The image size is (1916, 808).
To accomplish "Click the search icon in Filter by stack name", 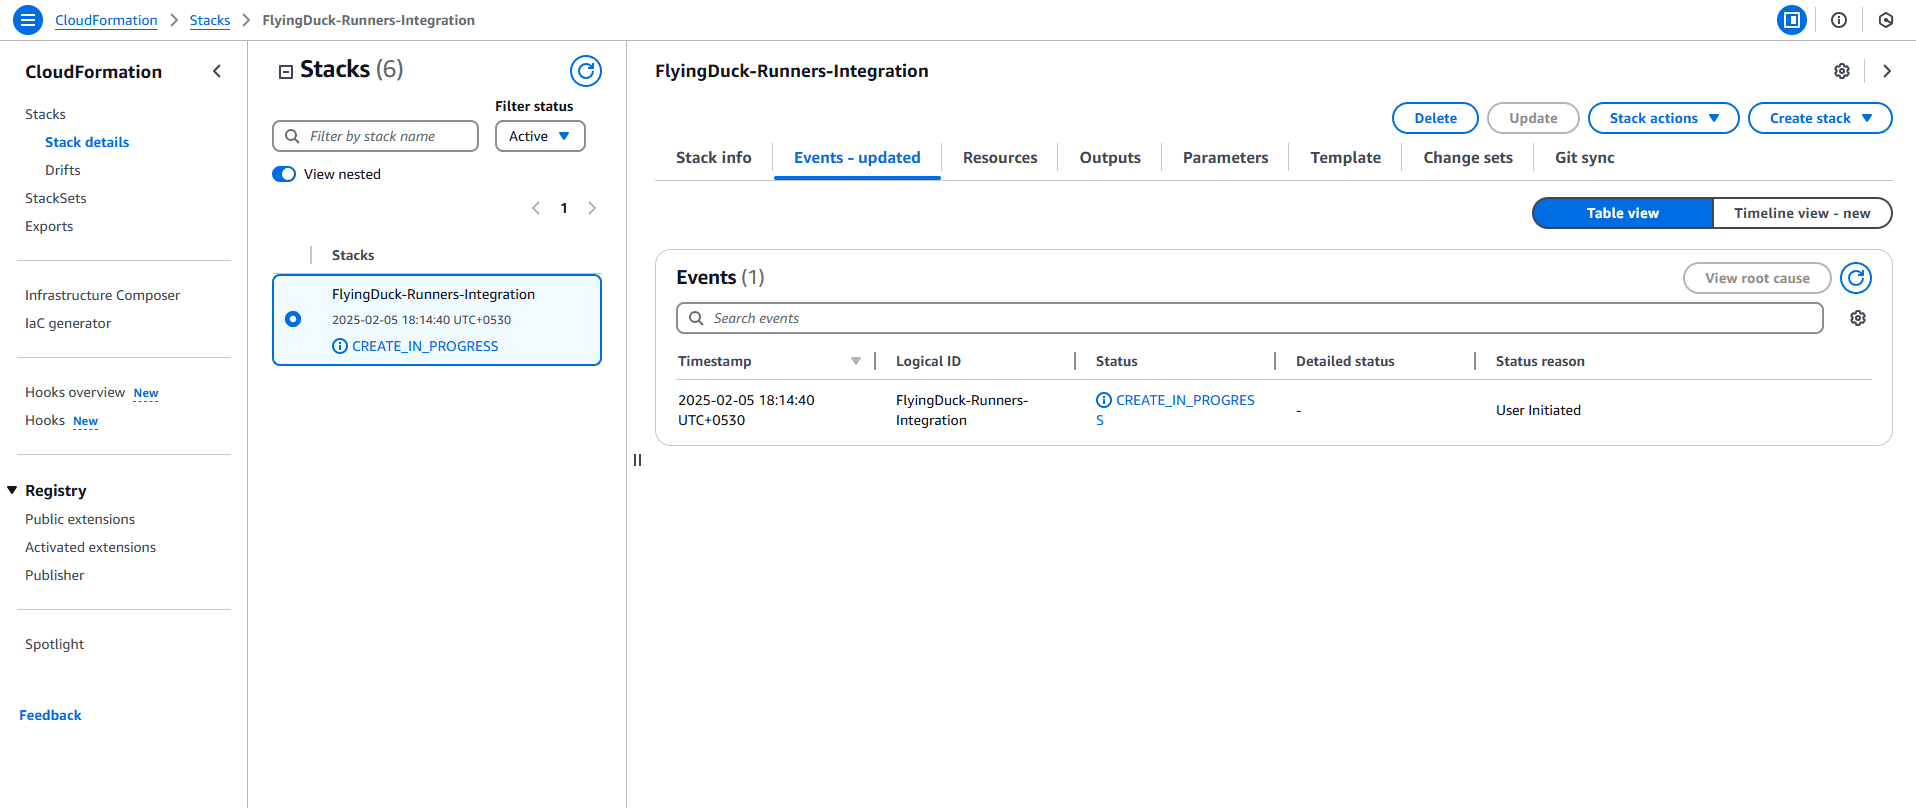I will [292, 136].
